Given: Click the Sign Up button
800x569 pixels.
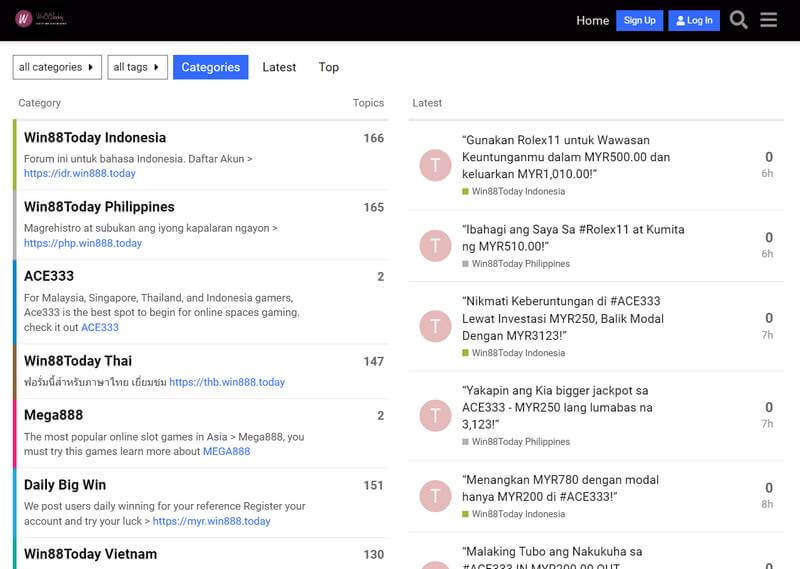Looking at the screenshot, I should click(x=639, y=20).
